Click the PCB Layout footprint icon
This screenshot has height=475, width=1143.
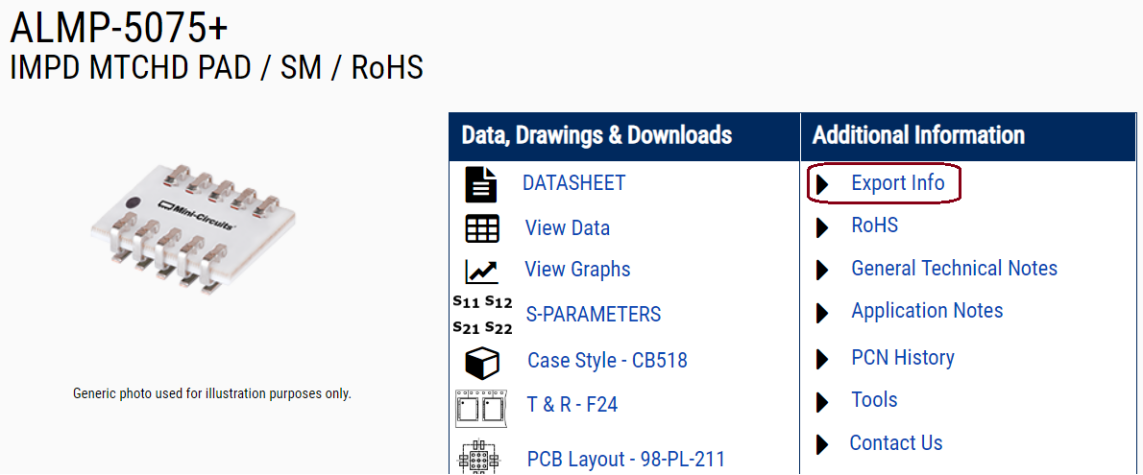click(x=477, y=457)
